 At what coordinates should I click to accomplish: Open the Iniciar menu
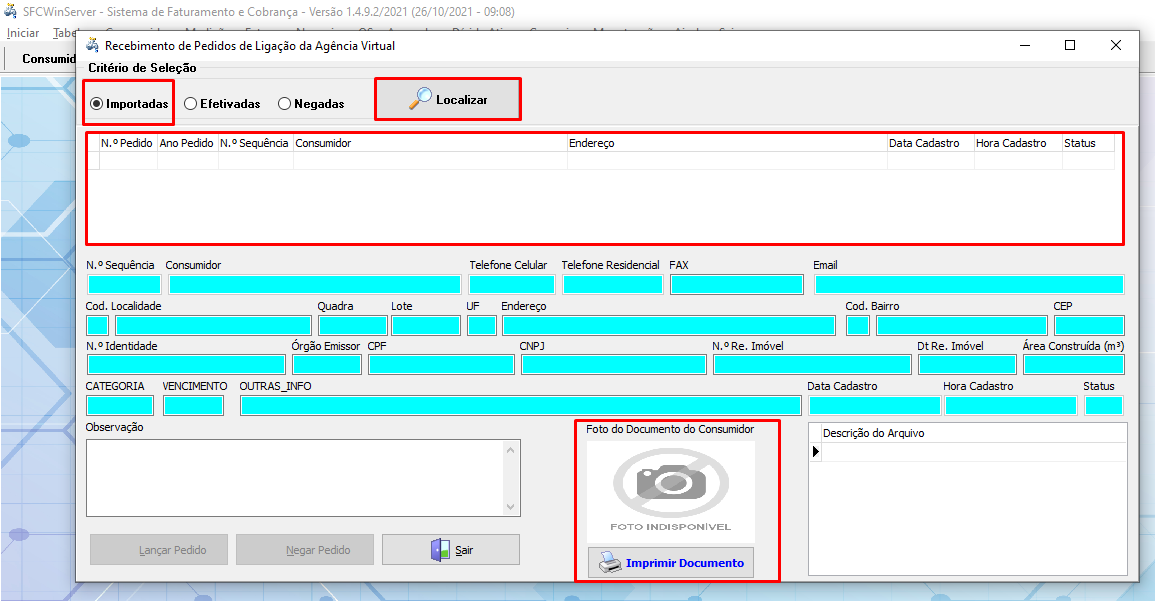click(23, 33)
